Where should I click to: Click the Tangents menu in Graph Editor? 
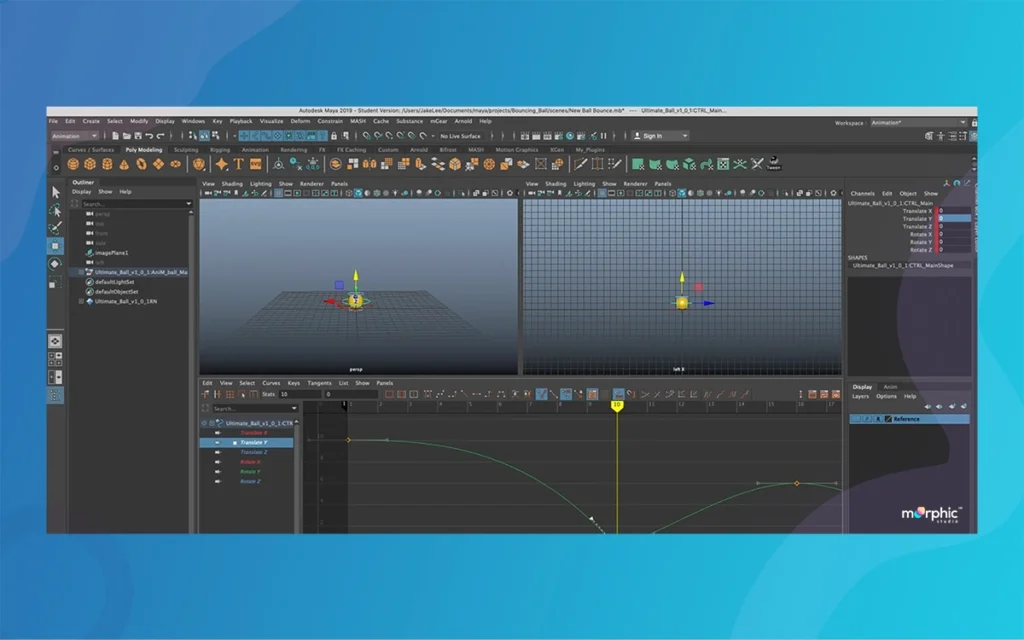(319, 383)
